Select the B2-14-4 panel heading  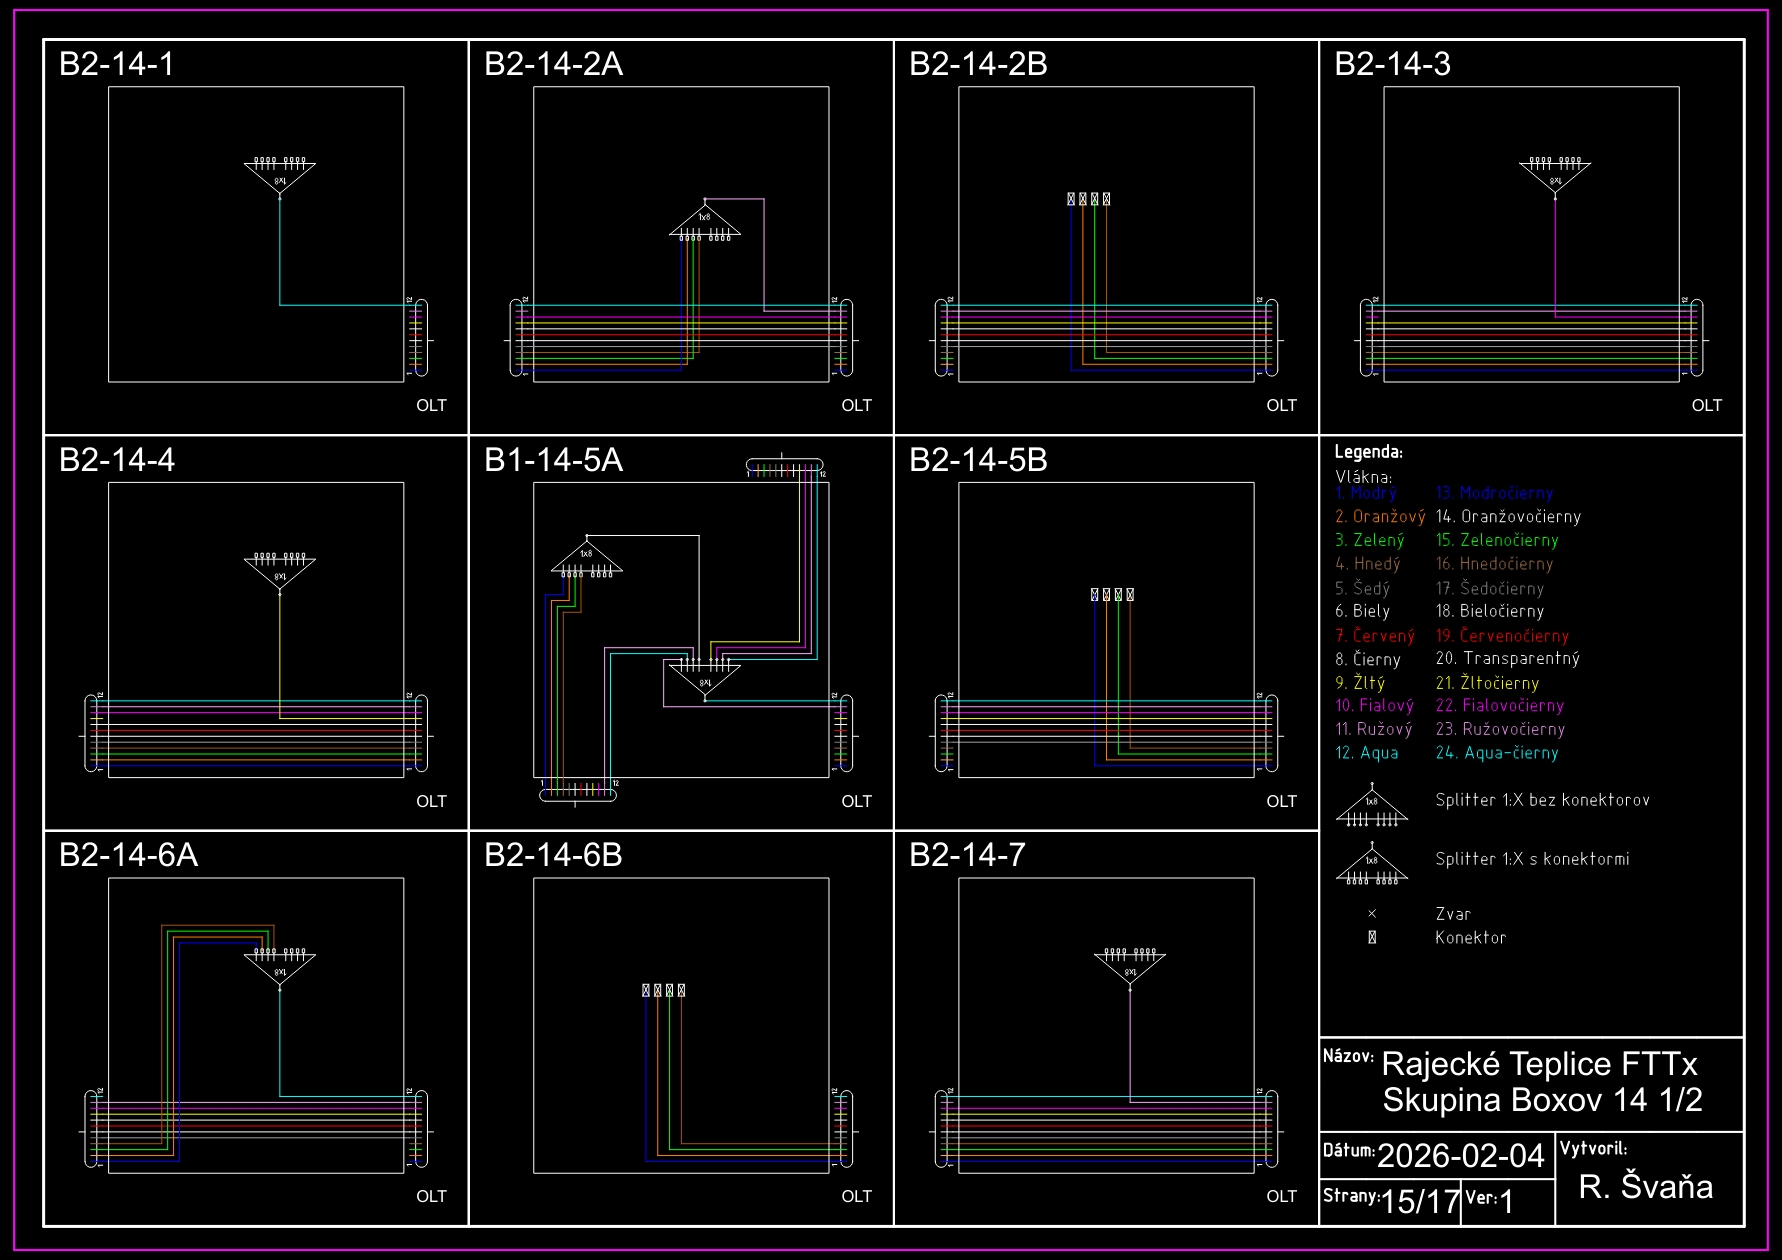tap(117, 460)
